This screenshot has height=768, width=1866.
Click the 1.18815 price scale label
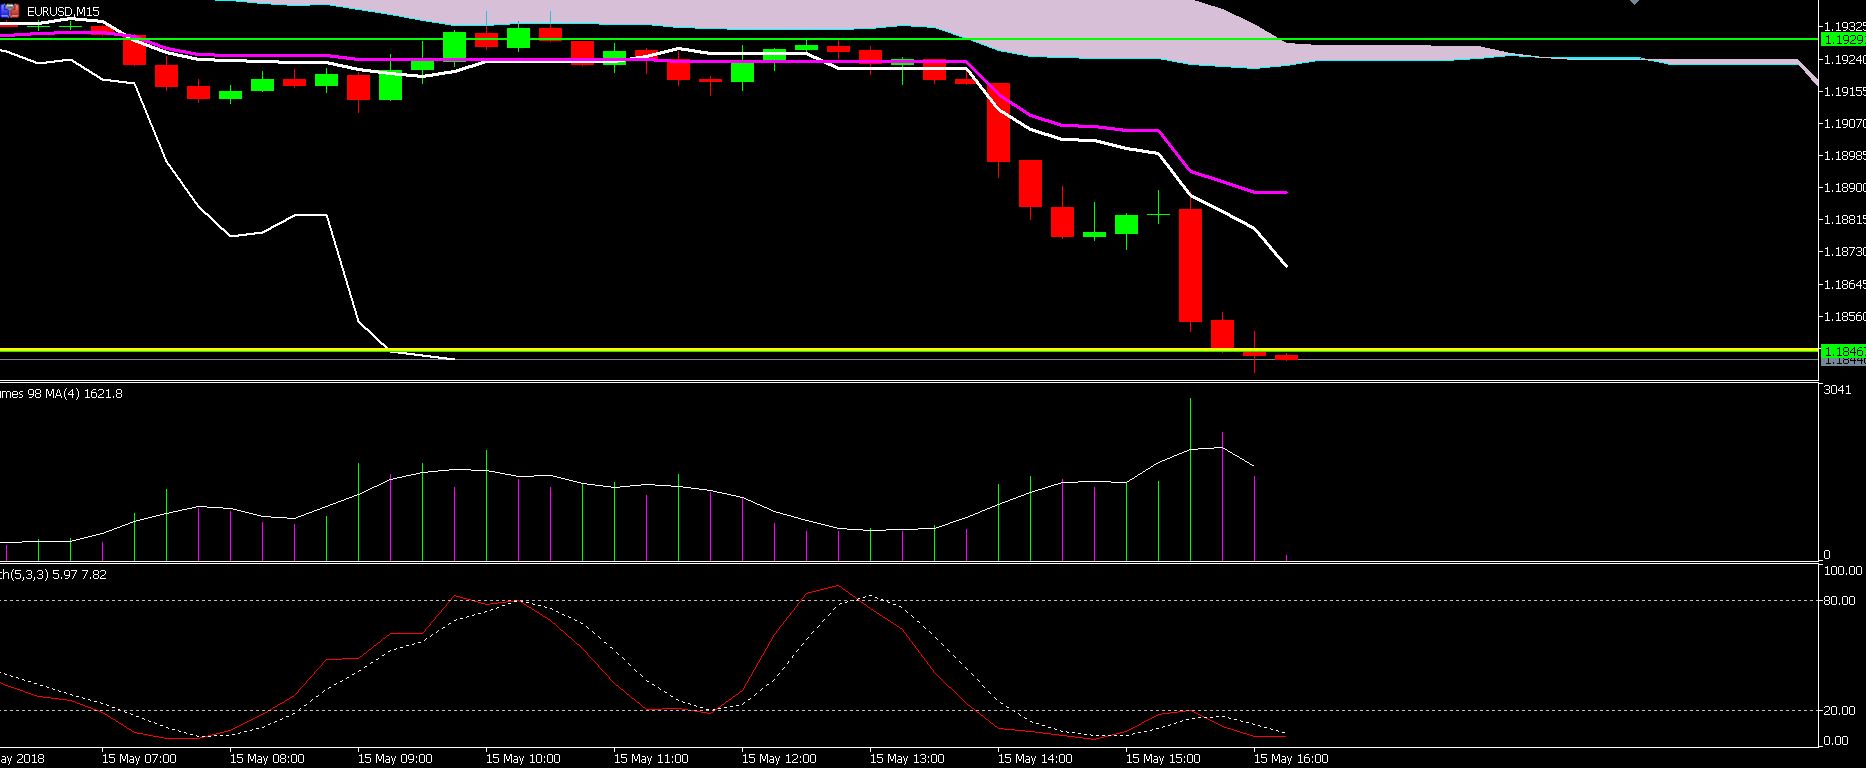tap(1844, 219)
